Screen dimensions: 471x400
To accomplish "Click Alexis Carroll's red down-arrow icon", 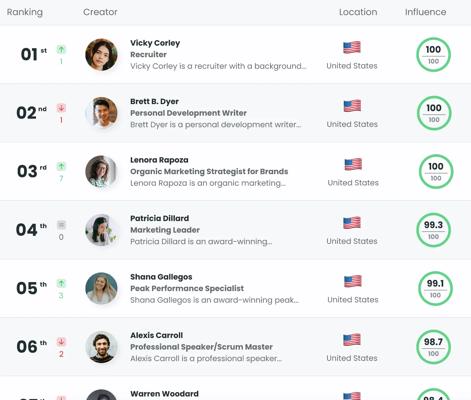I will (x=61, y=342).
